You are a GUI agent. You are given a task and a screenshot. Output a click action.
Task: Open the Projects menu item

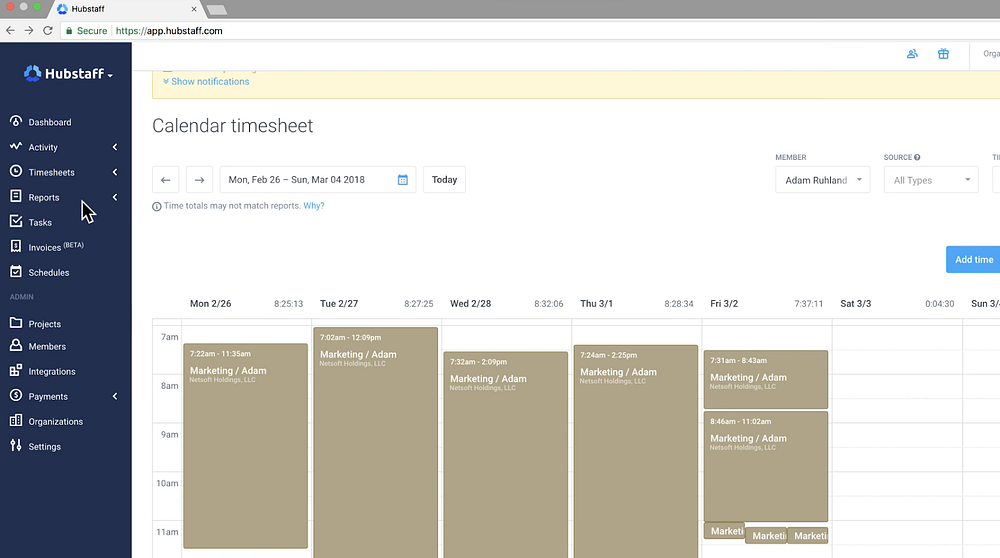pos(45,324)
